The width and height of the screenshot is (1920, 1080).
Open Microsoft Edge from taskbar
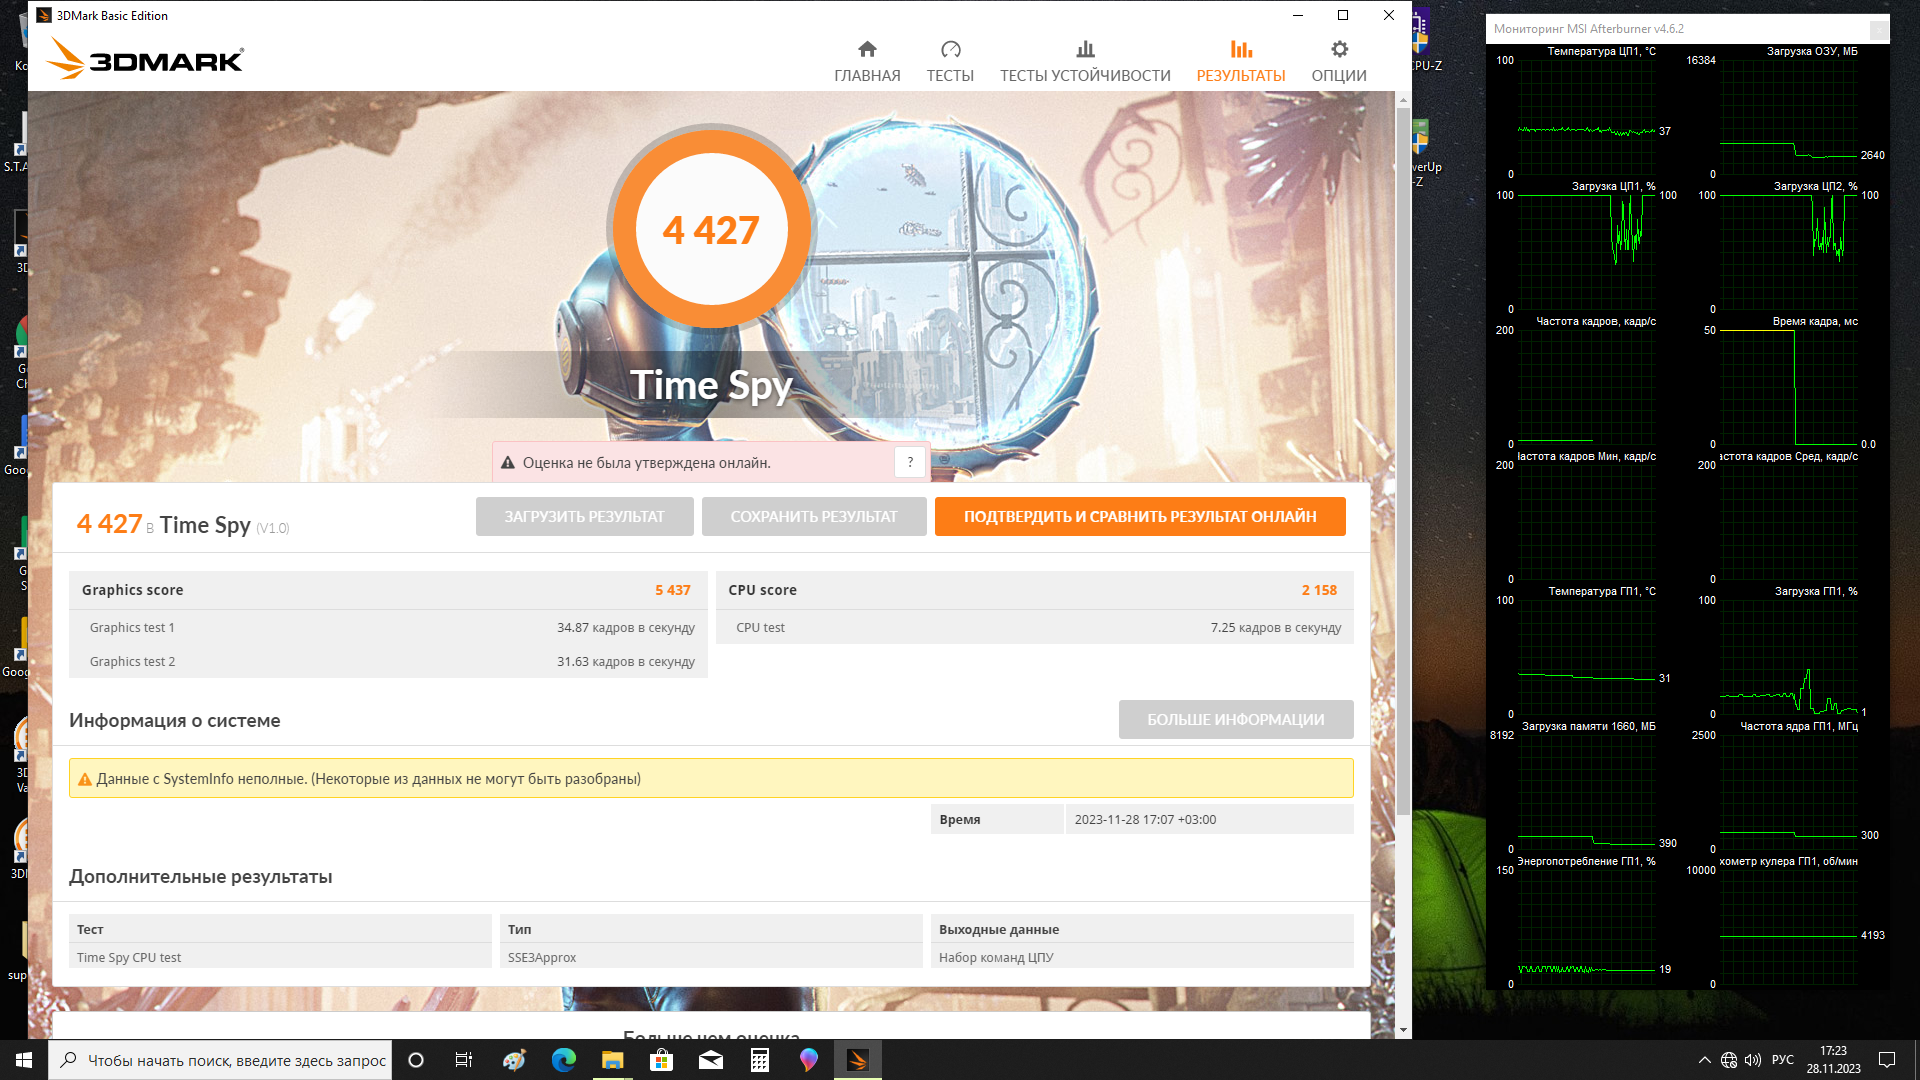[564, 1060]
